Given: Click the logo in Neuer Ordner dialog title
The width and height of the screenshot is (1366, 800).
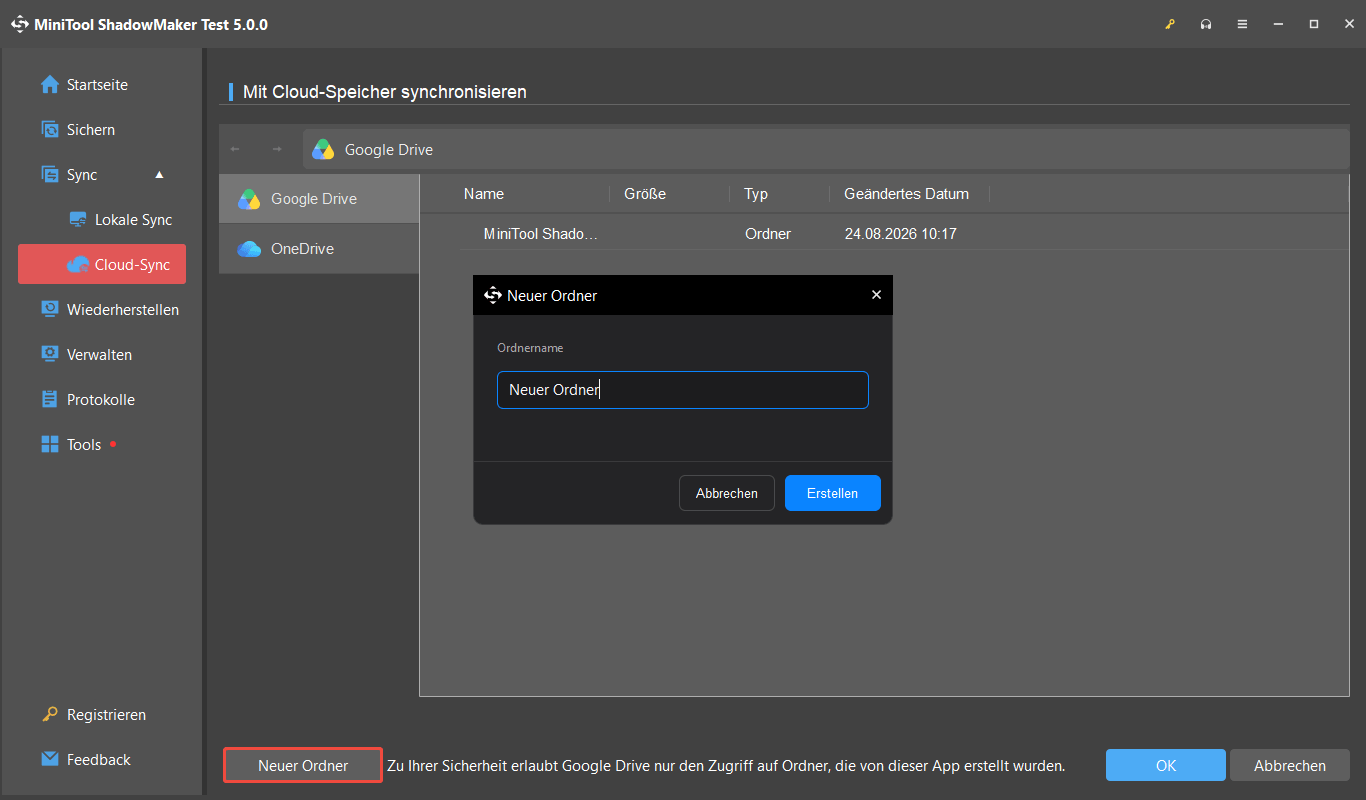Looking at the screenshot, I should tap(492, 295).
